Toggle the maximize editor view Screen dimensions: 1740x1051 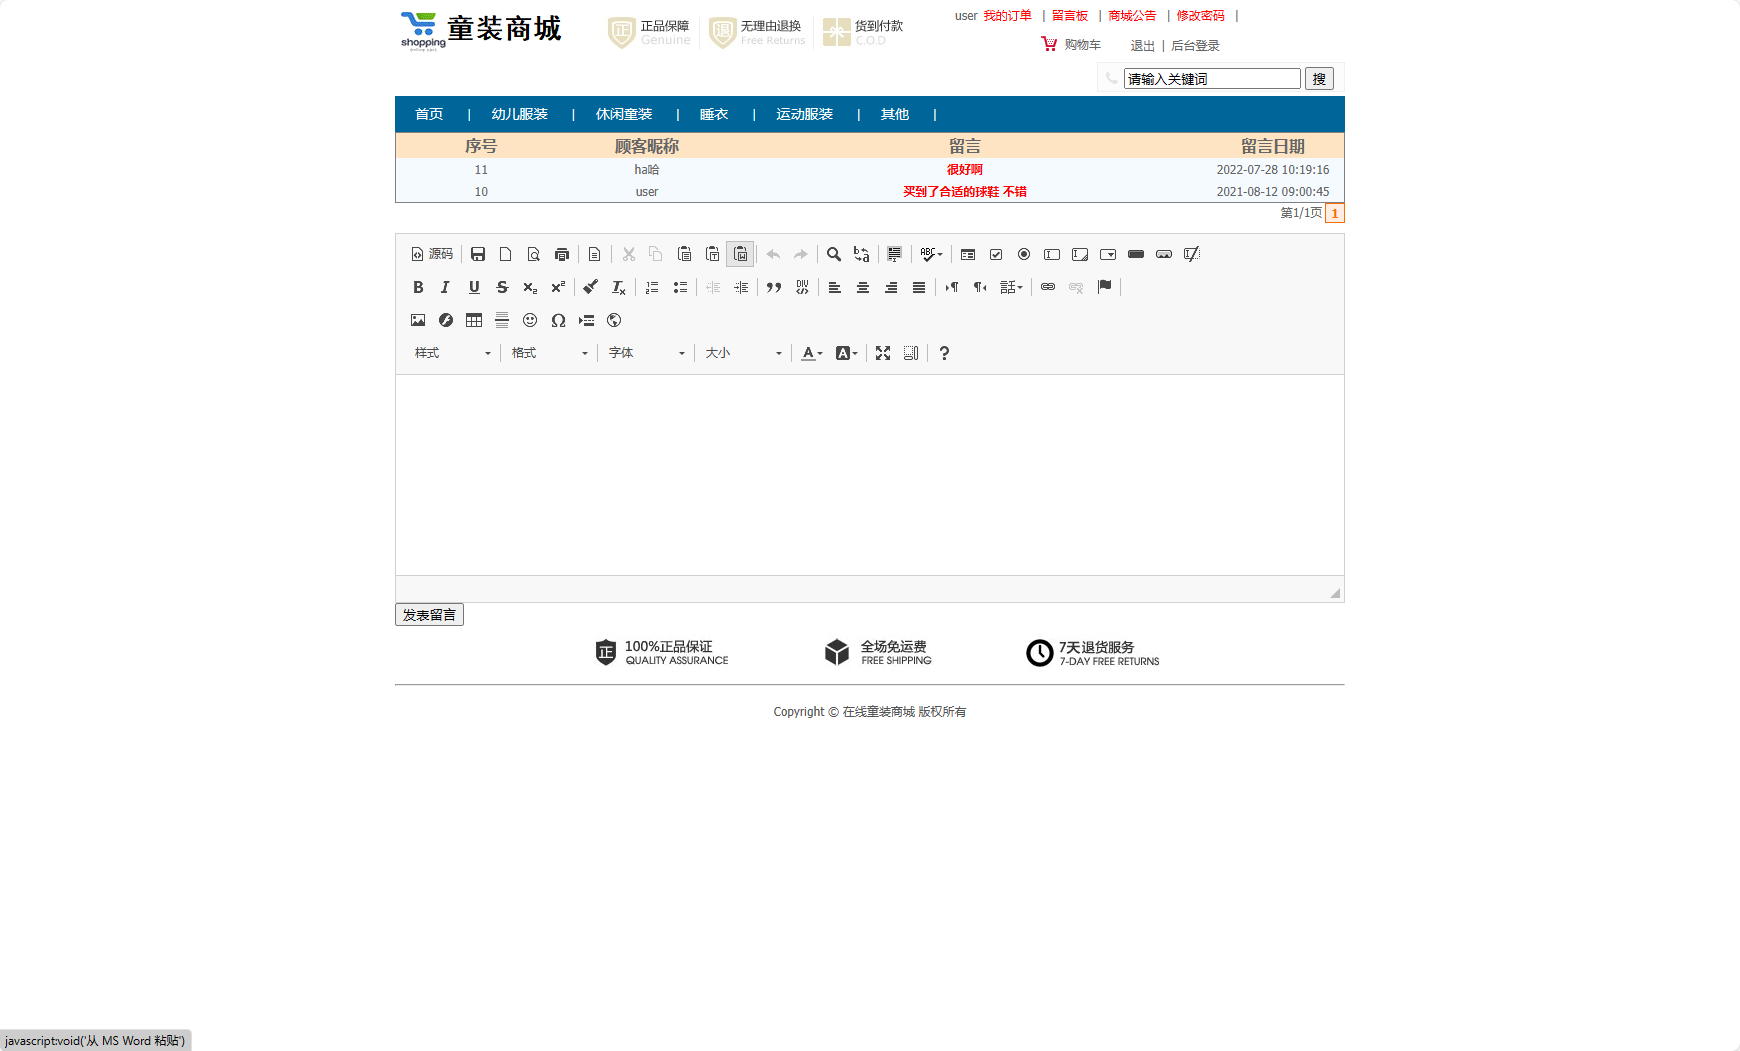tap(883, 353)
